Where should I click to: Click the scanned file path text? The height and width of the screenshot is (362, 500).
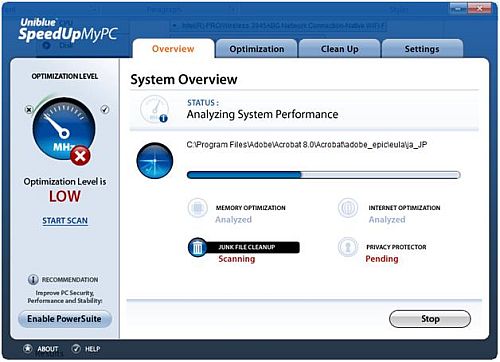307,145
